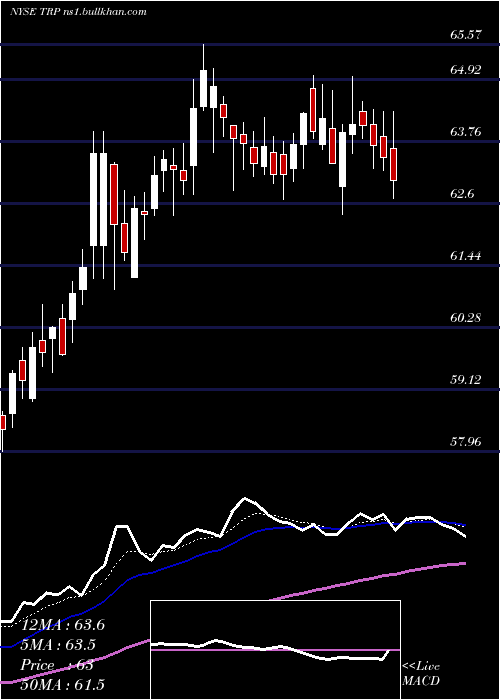
Task: Click the 12MA : 63.6 legend entry
Action: click(63, 625)
